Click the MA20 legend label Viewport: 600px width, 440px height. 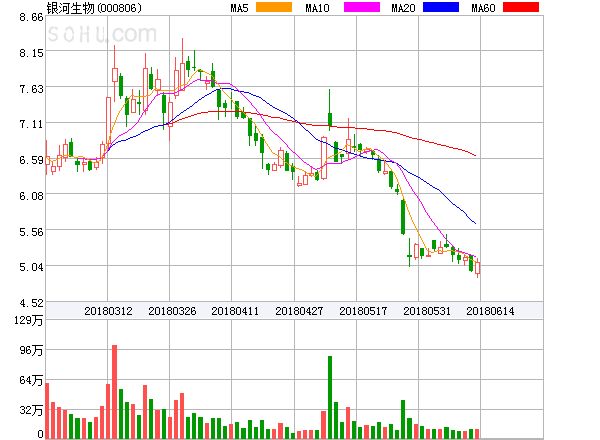tap(403, 8)
